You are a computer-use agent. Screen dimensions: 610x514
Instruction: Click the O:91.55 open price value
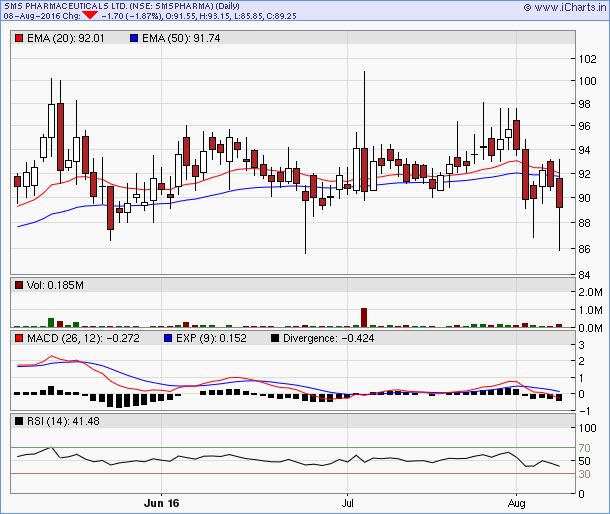click(181, 16)
